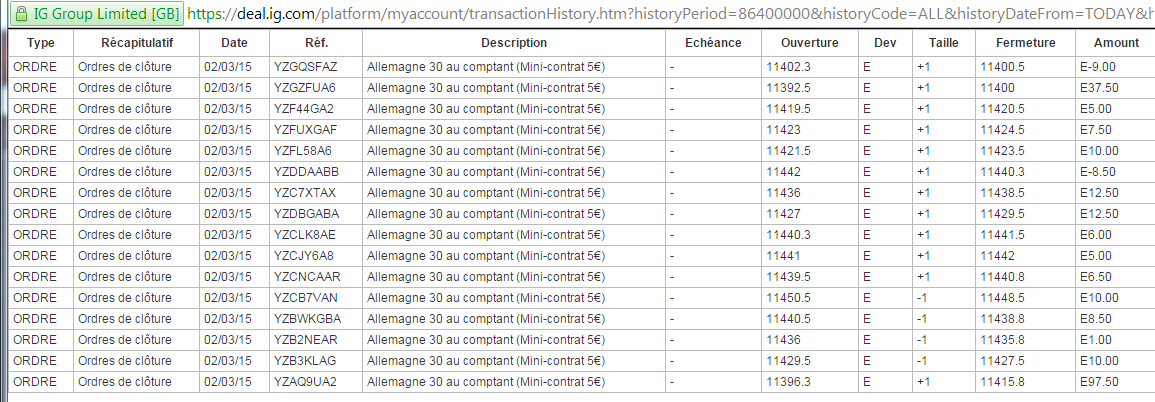Sort by the Ouverture column header
Image resolution: width=1155 pixels, height=402 pixels.
(810, 43)
